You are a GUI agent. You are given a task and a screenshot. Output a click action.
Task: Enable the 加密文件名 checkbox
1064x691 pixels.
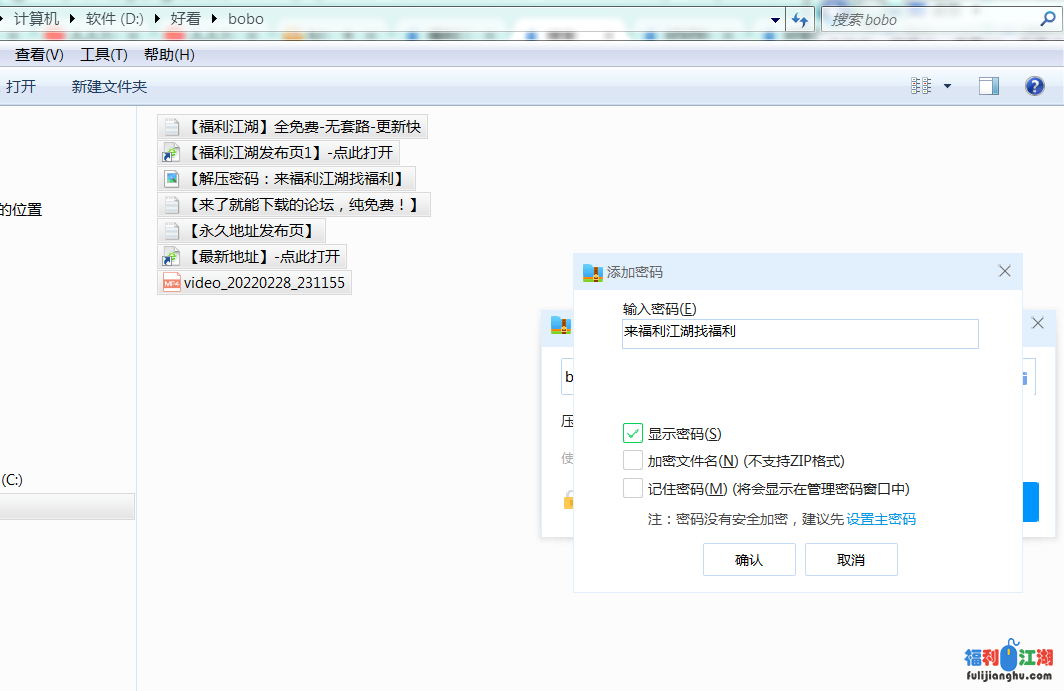pos(632,461)
